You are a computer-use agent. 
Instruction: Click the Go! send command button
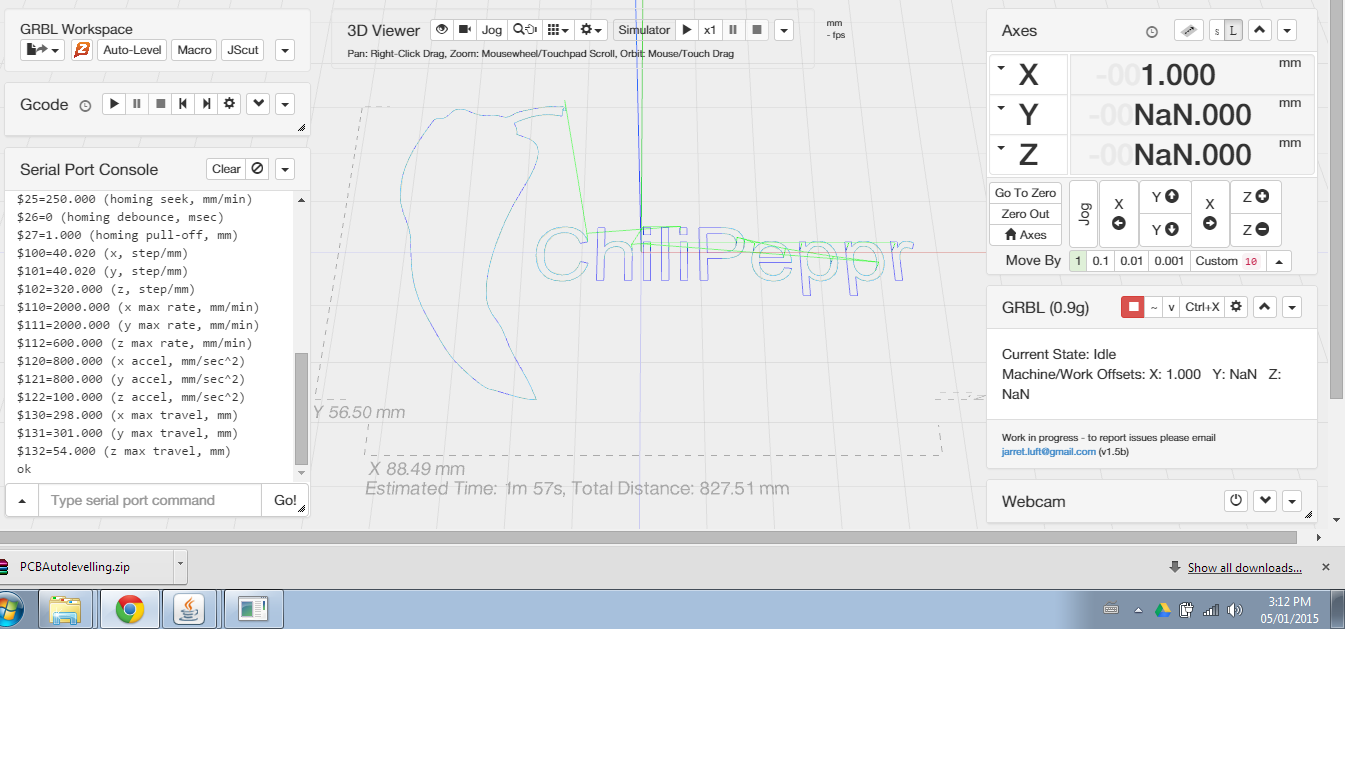point(285,500)
